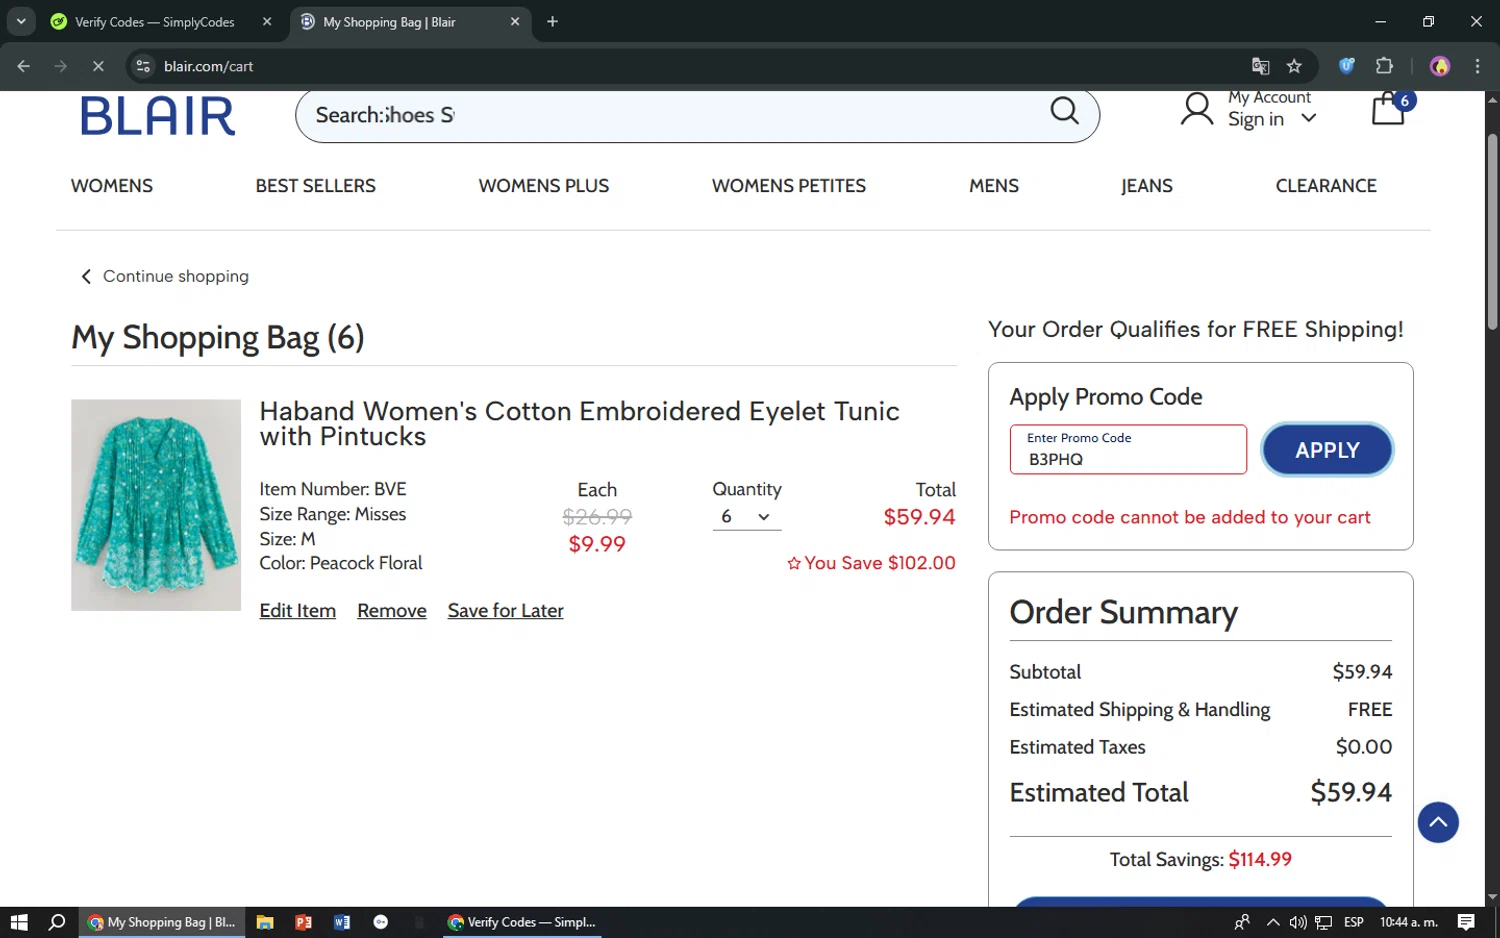This screenshot has height=938, width=1500.
Task: Close the Verify Codes — SimplyCodes tab
Action: pyautogui.click(x=267, y=22)
